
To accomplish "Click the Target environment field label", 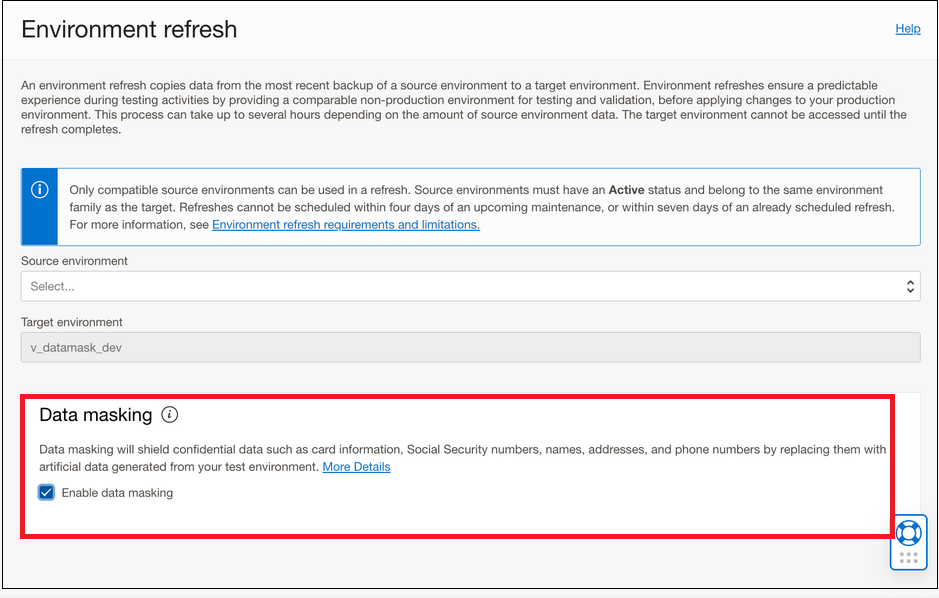I will click(72, 322).
